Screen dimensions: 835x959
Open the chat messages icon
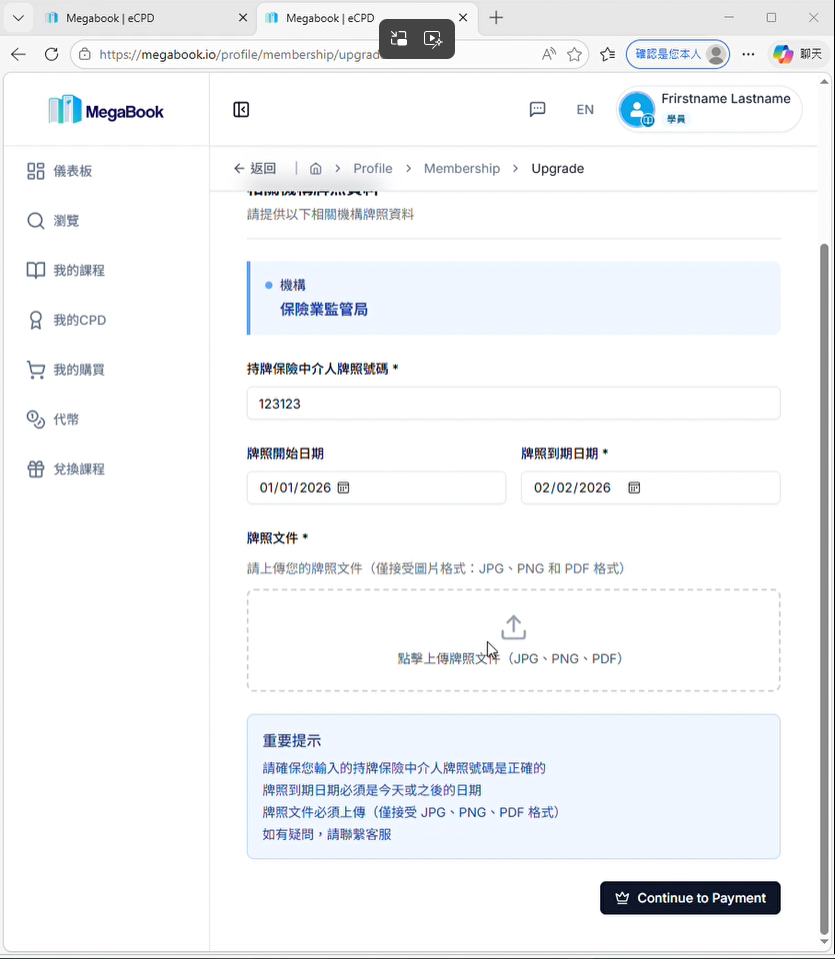point(537,109)
